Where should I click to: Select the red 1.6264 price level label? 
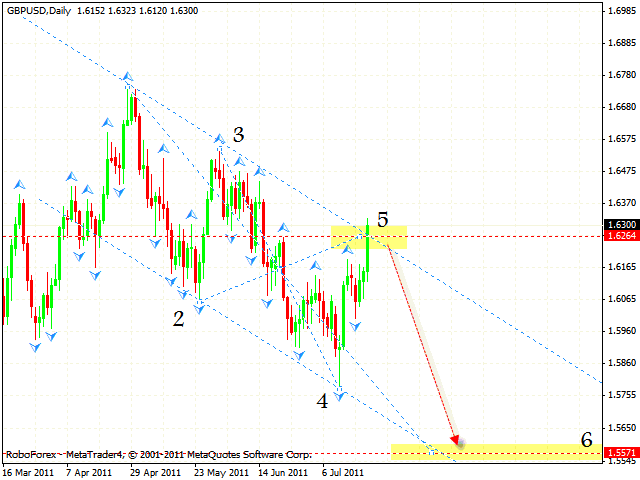(x=622, y=236)
